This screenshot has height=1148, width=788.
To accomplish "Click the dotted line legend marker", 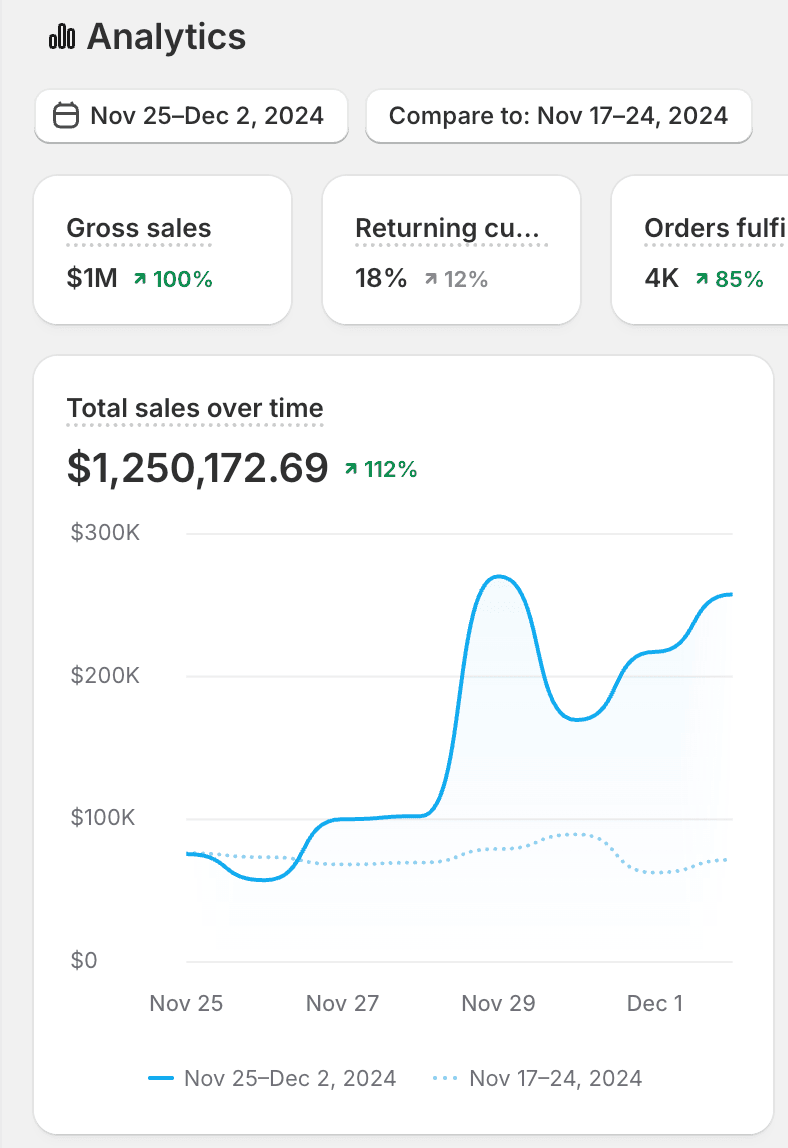I will coord(446,1078).
